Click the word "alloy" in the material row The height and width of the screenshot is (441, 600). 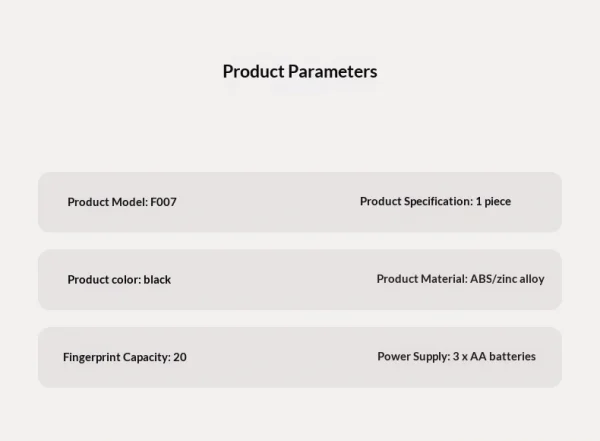coord(532,279)
